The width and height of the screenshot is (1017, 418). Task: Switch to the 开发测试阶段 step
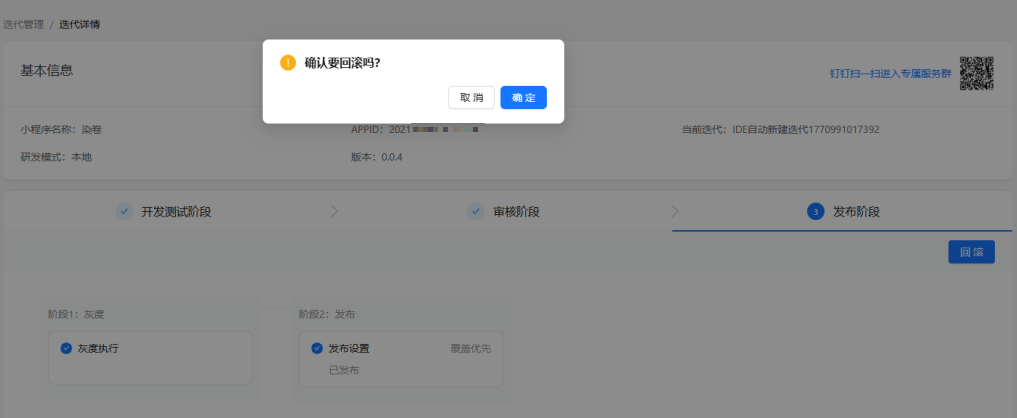coord(176,211)
